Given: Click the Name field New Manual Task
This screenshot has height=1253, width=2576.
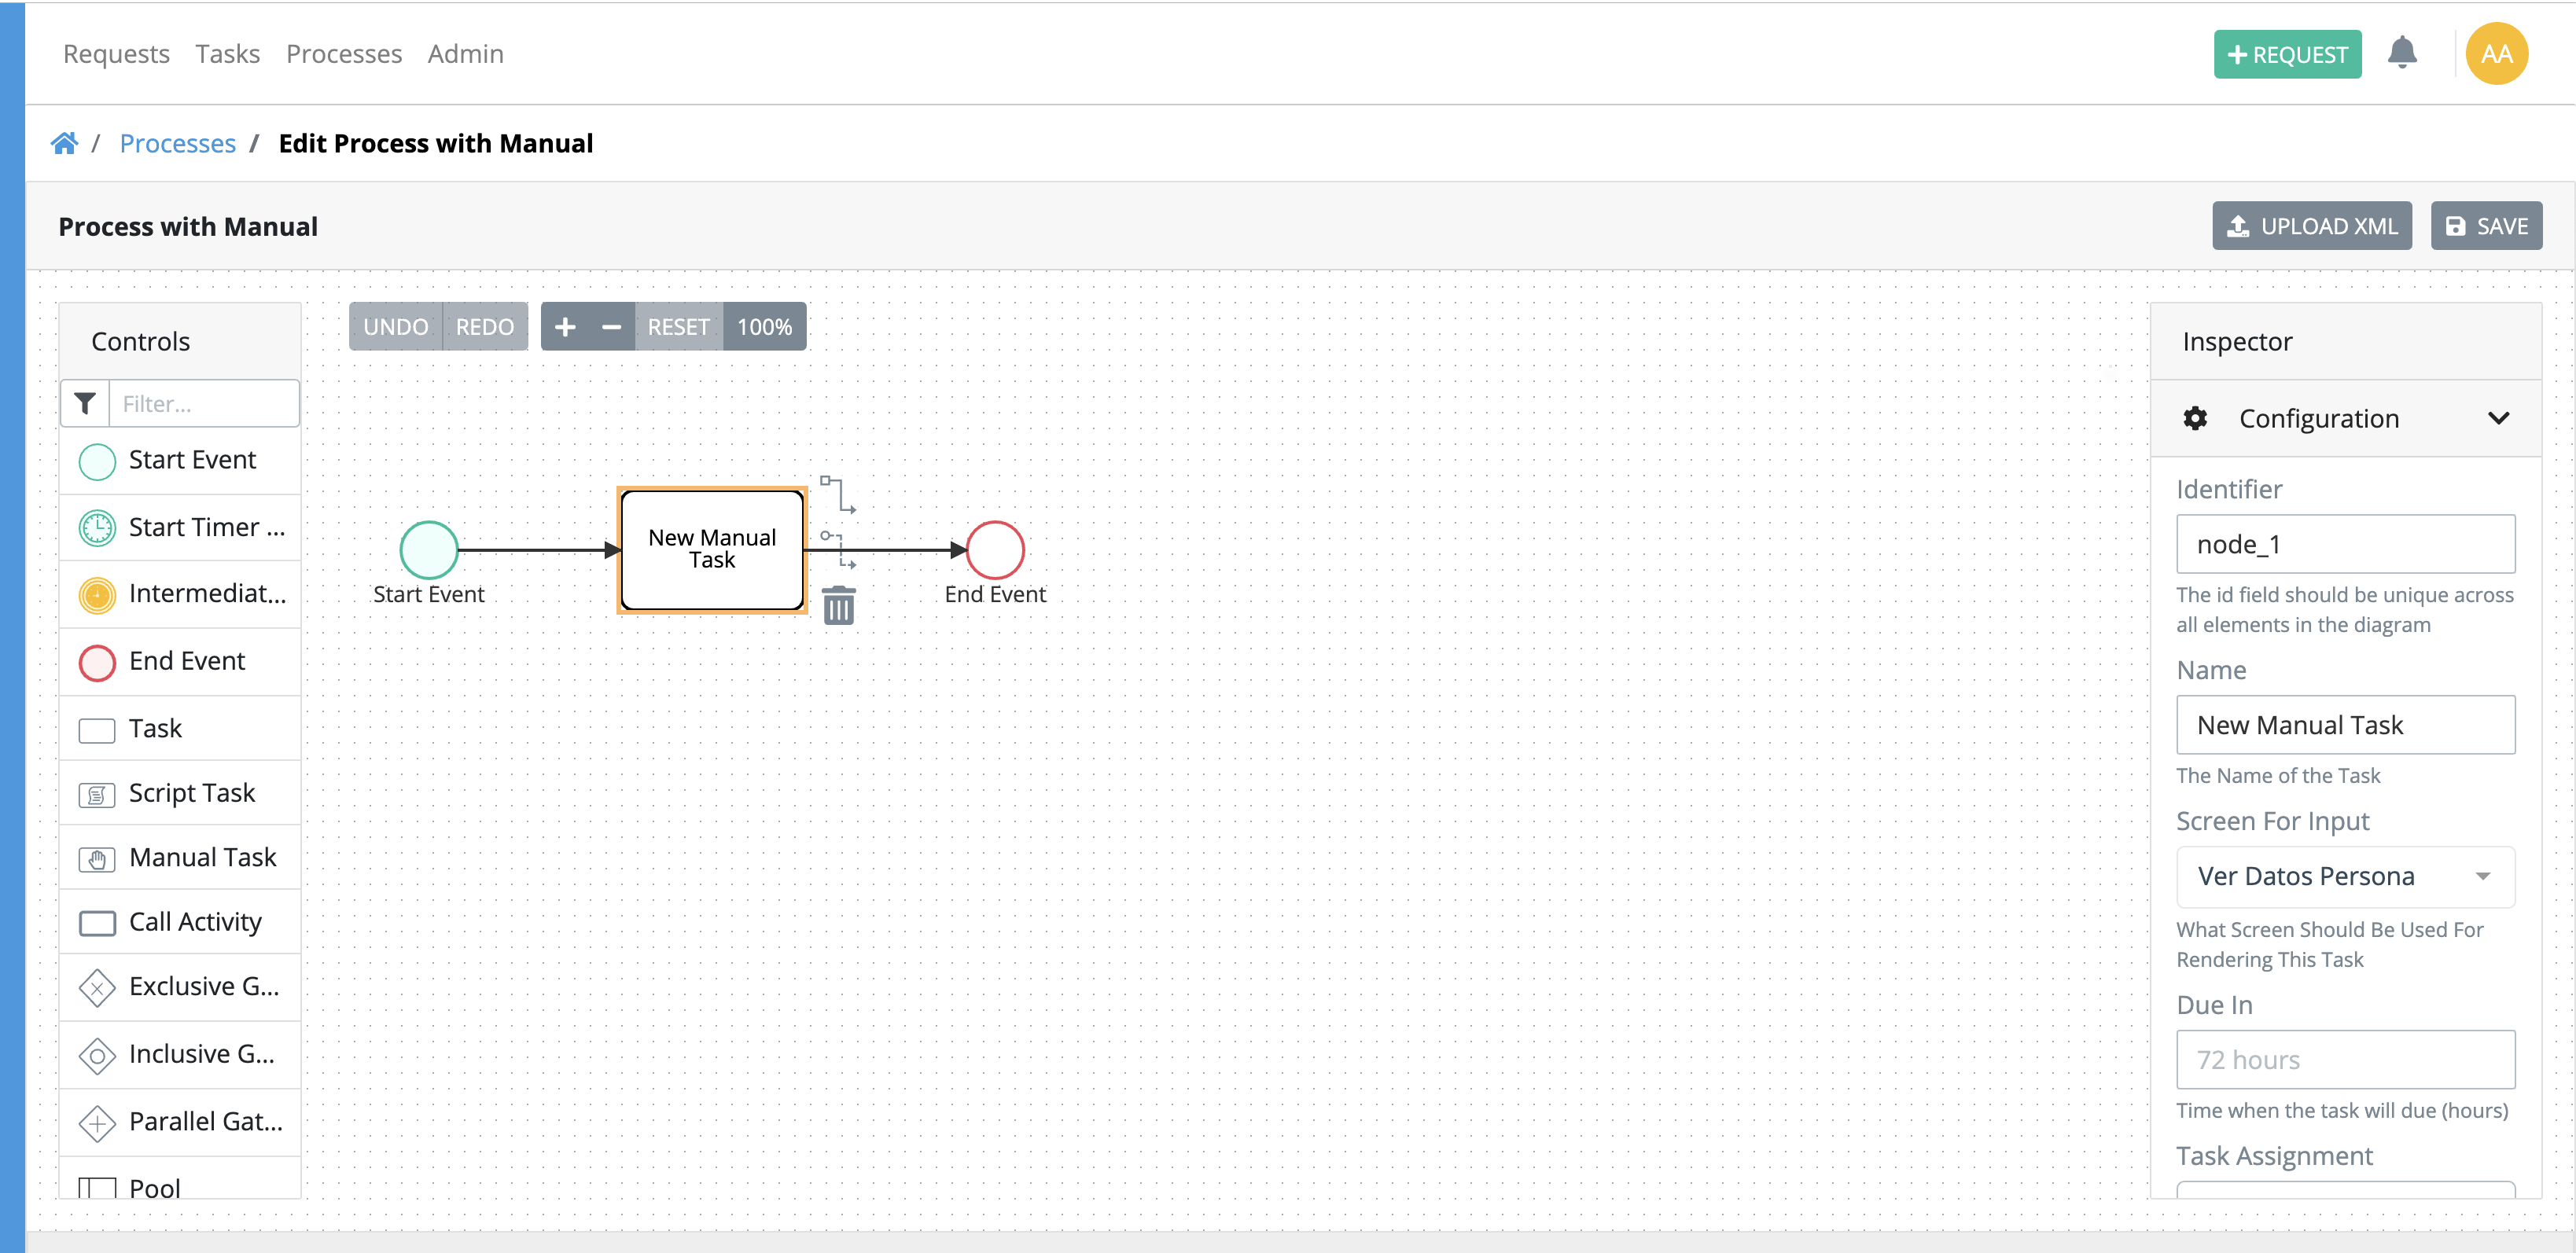Looking at the screenshot, I should [2345, 725].
